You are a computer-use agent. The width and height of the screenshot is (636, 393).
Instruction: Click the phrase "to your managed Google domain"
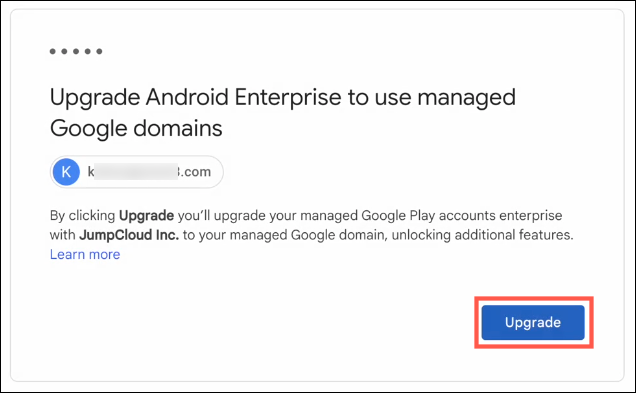[x=285, y=235]
